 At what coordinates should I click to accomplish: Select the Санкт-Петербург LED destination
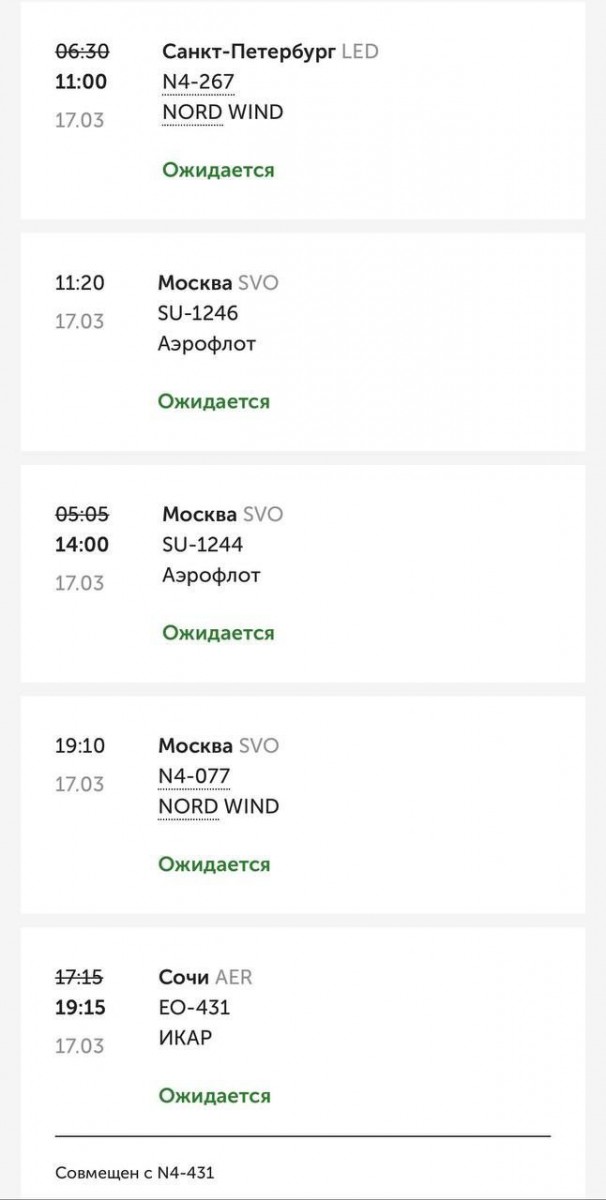[x=270, y=51]
